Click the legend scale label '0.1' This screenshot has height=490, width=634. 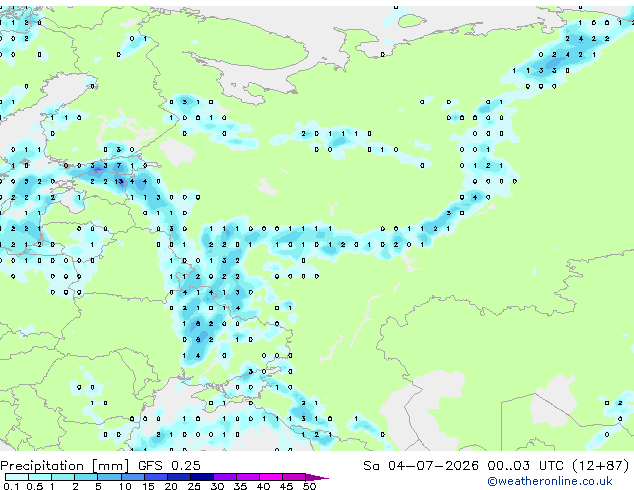(11, 486)
